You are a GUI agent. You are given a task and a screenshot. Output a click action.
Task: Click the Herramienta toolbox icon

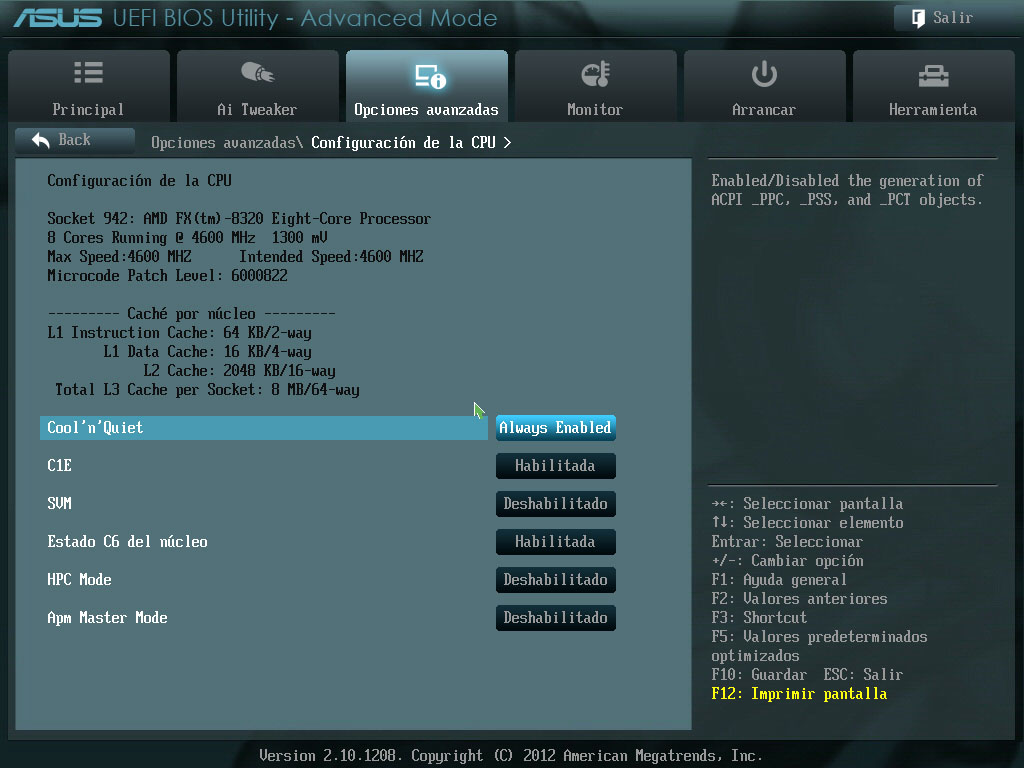pos(932,75)
